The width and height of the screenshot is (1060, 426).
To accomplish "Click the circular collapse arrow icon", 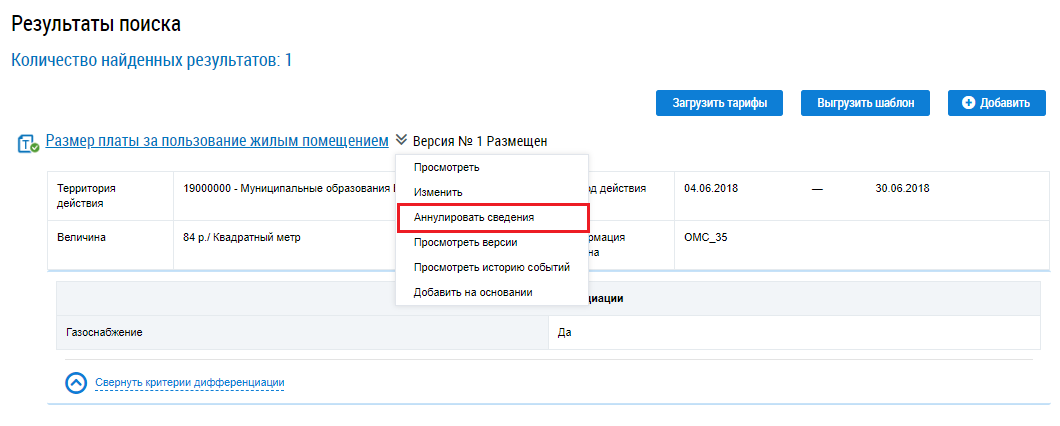I will [x=76, y=383].
